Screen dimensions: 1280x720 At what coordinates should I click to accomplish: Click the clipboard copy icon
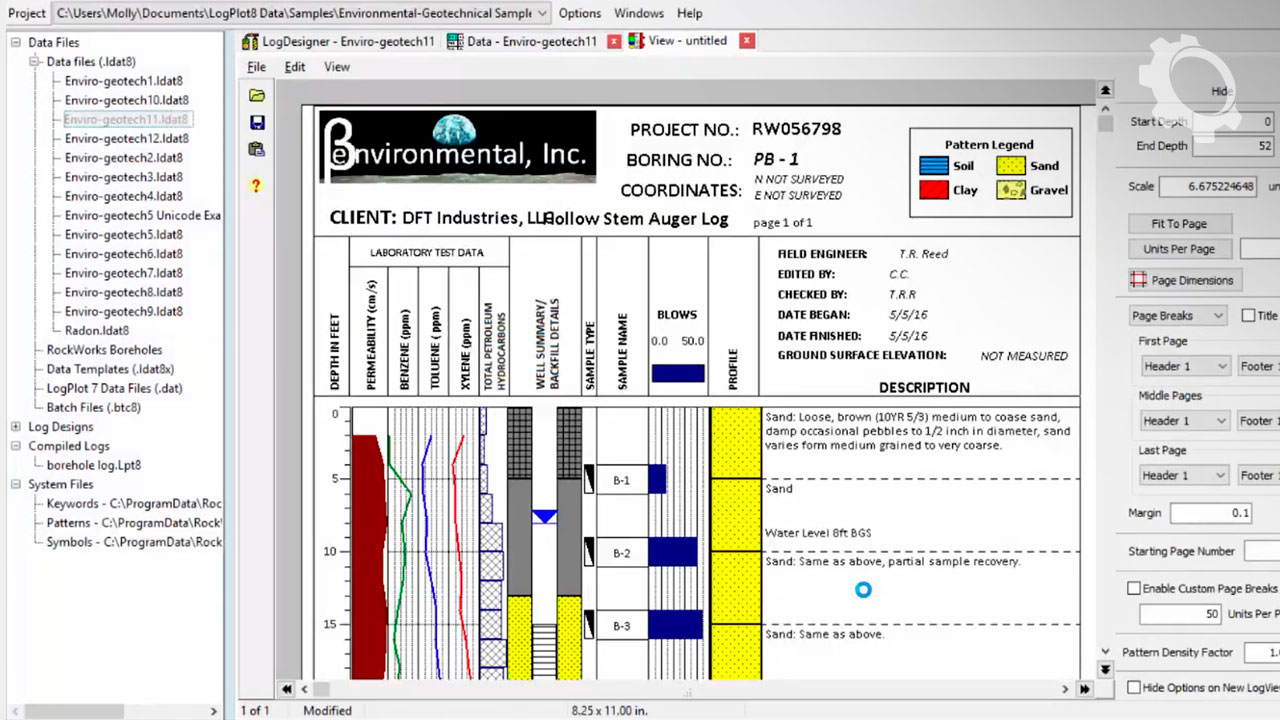pos(257,150)
